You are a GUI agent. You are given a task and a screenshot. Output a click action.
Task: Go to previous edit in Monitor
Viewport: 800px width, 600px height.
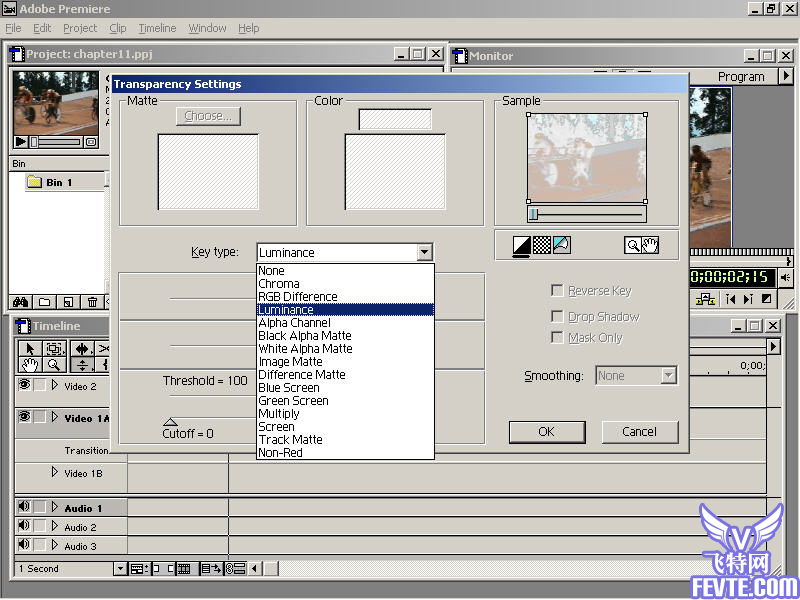tap(730, 299)
